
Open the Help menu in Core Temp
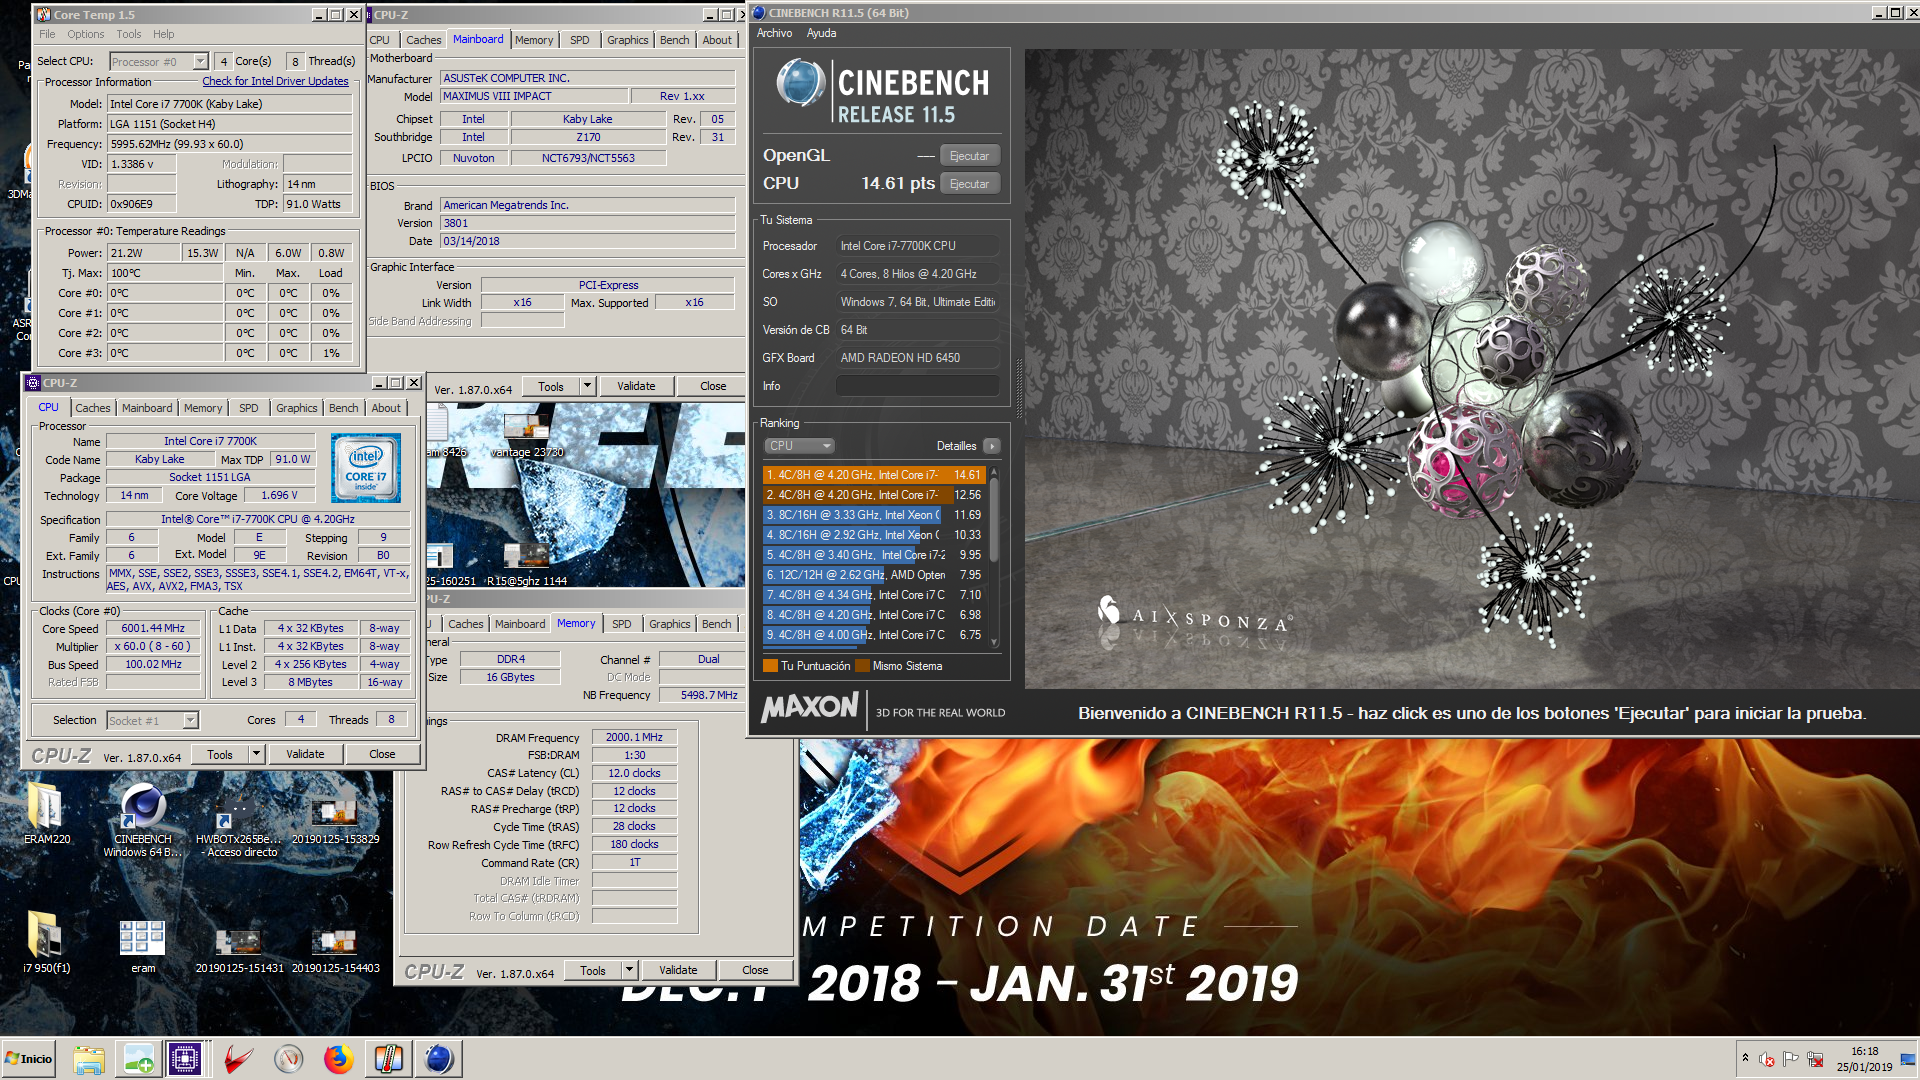click(x=164, y=34)
